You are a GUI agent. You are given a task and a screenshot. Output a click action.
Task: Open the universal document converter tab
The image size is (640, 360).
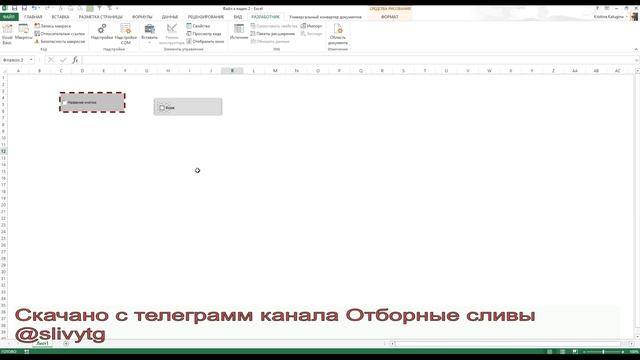click(325, 17)
